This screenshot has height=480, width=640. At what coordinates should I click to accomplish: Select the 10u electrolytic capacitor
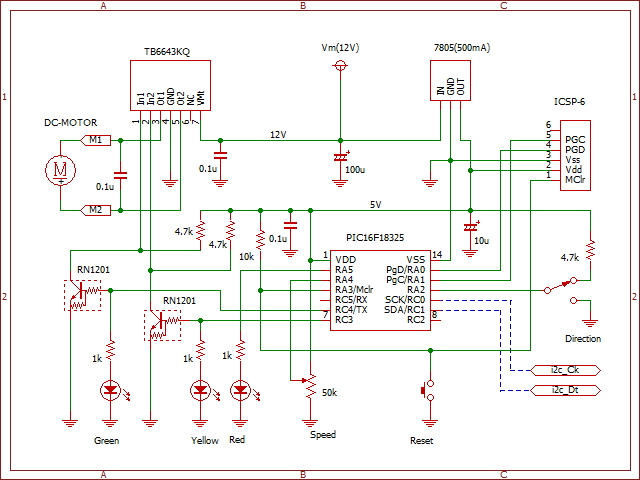(x=471, y=227)
